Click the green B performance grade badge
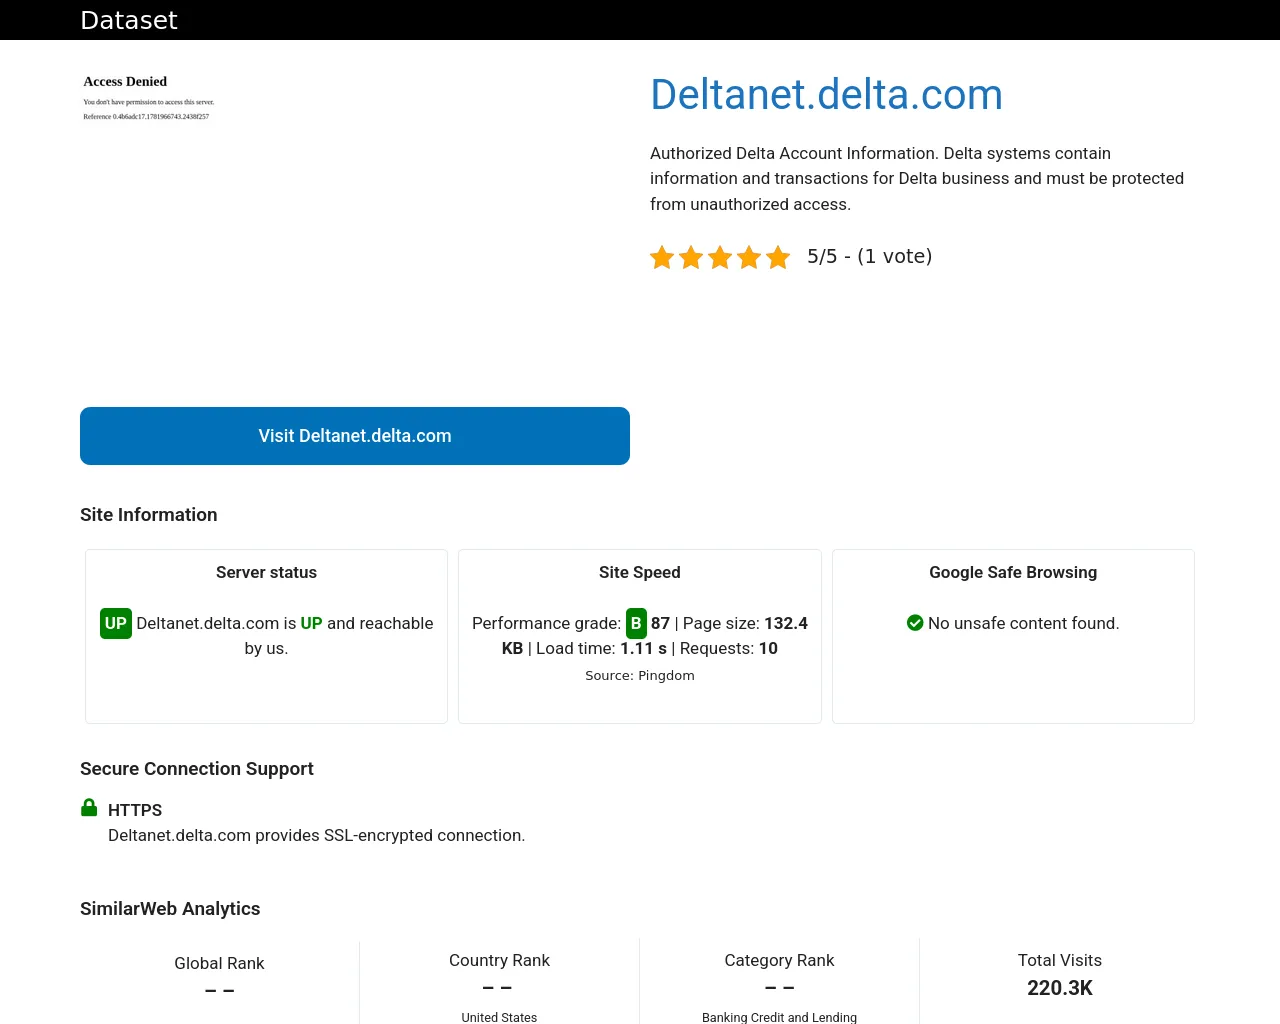 coord(636,624)
